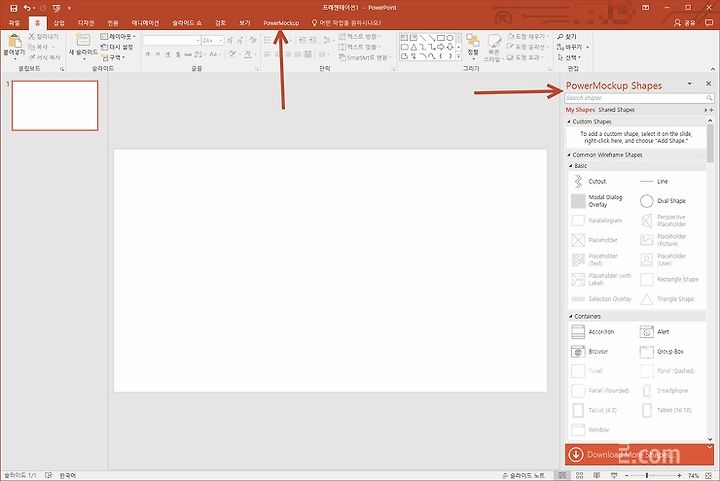The image size is (720, 481).
Task: Click the Undo arrow icon
Action: pos(28,8)
